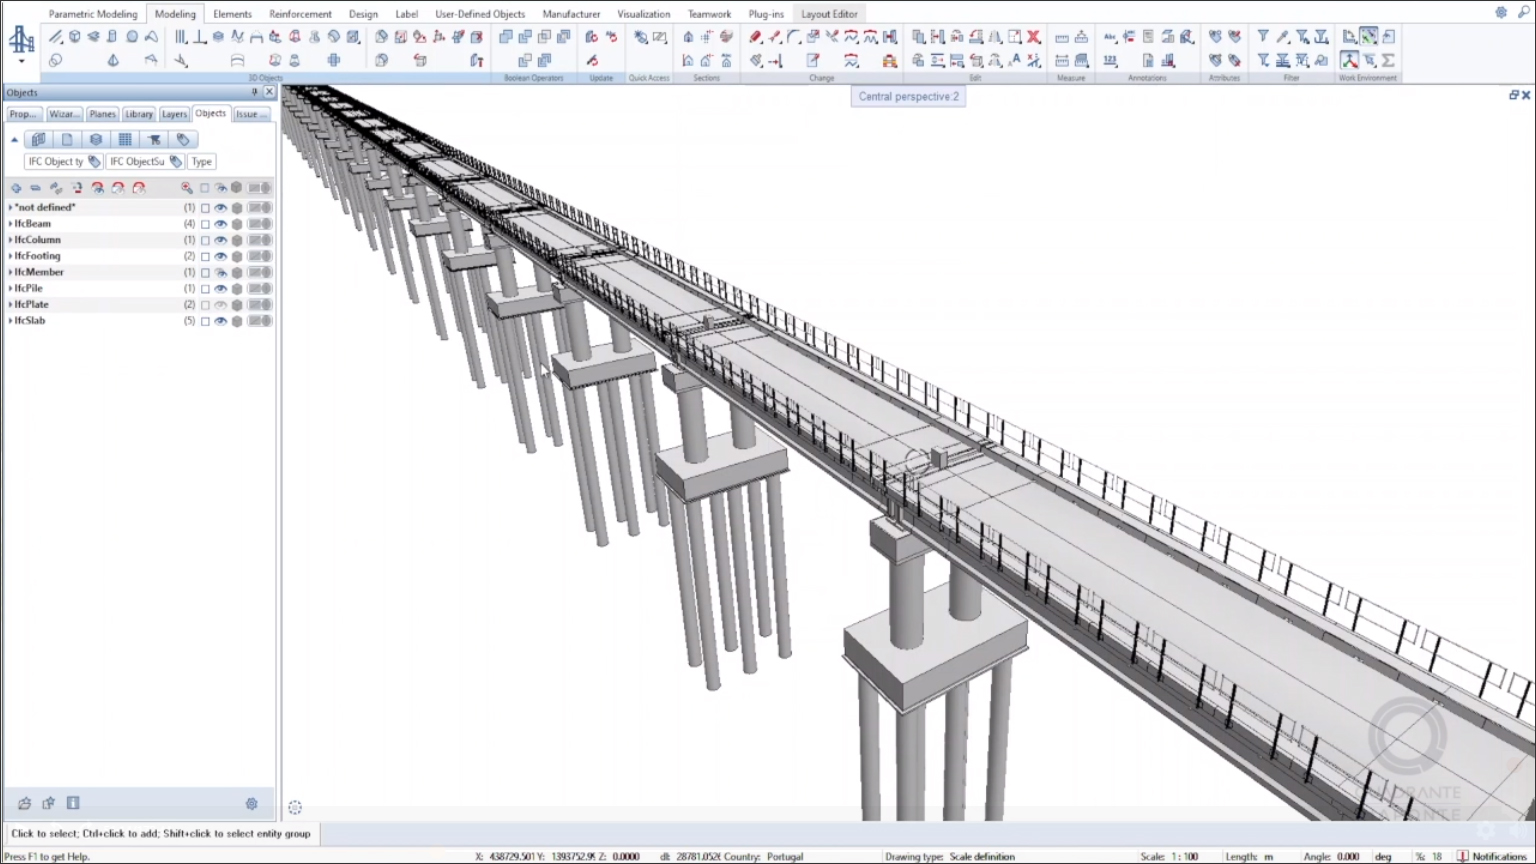The width and height of the screenshot is (1536, 864).
Task: Expand the IfcSlab tree node
Action: [x=10, y=321]
